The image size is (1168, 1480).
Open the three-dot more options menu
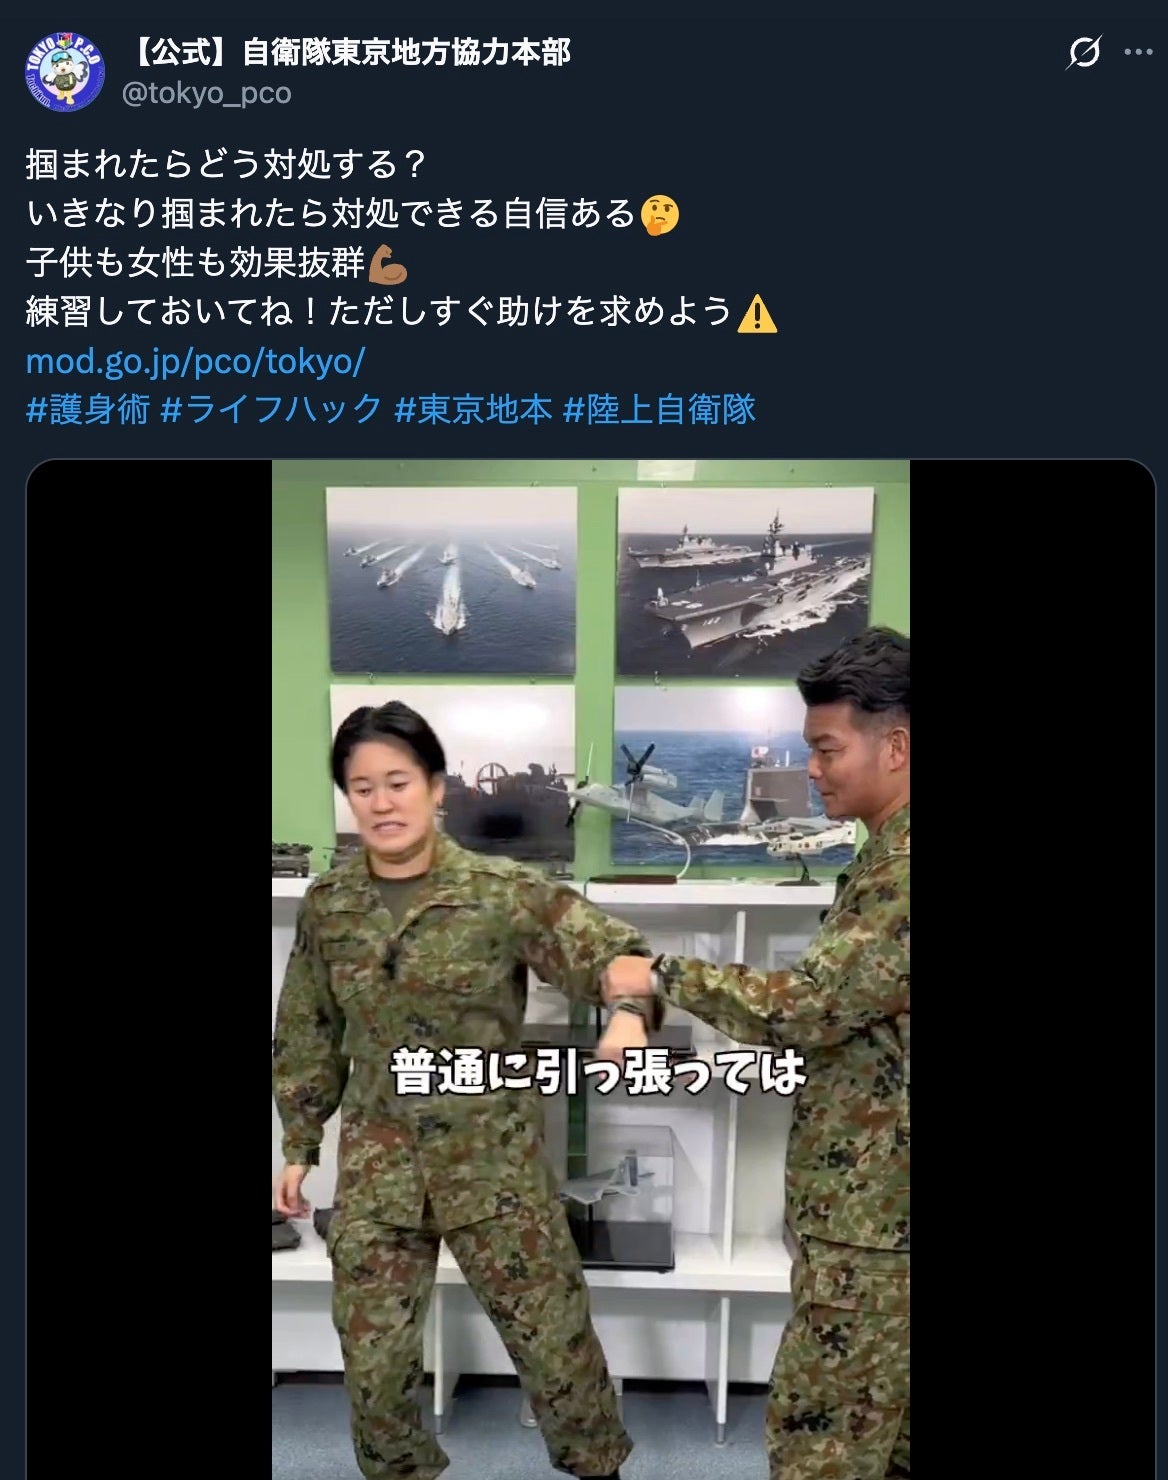coord(1138,52)
